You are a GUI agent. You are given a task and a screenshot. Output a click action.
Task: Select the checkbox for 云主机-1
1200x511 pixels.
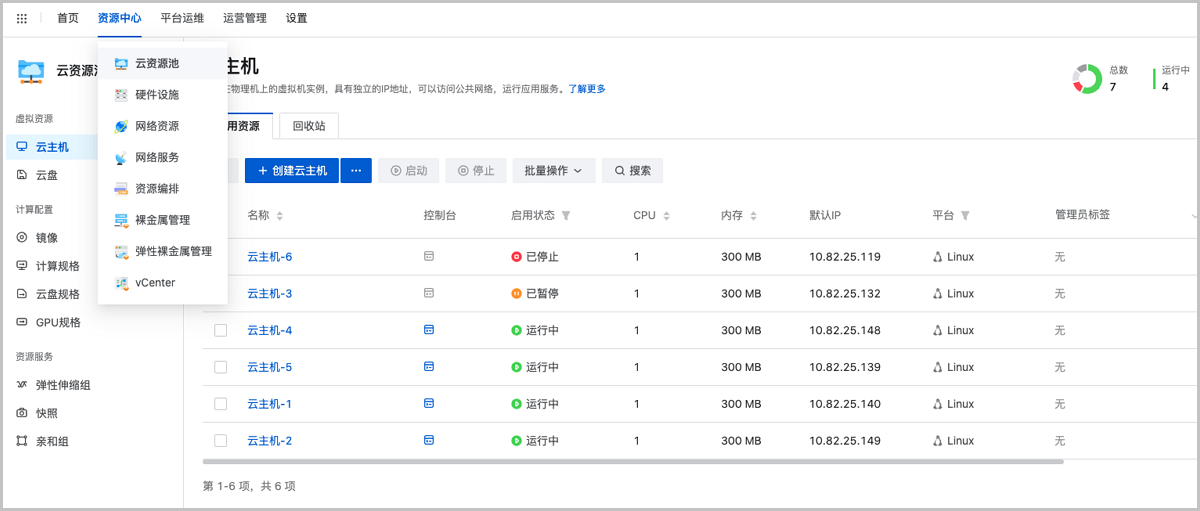[x=221, y=404]
